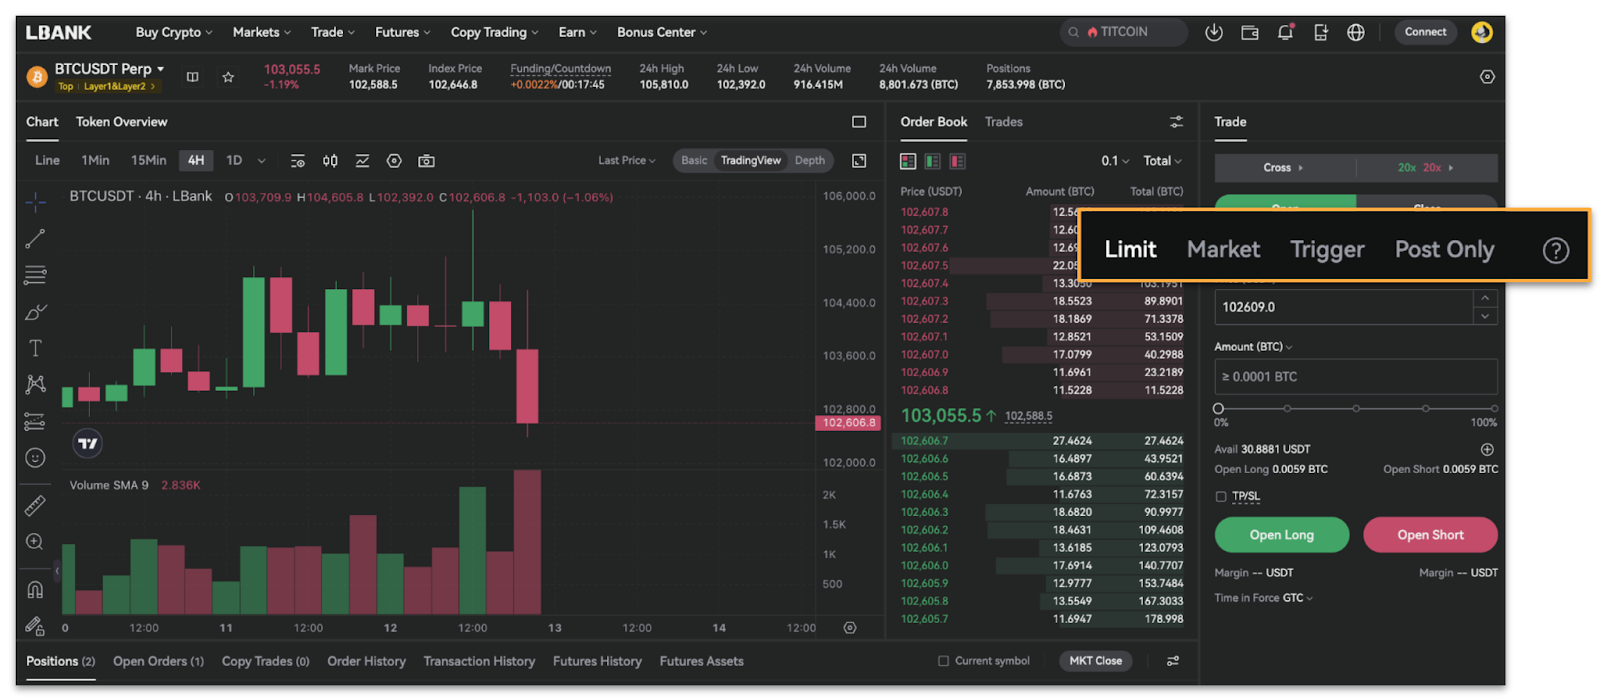Open the 20x leverage selector
The height and width of the screenshot is (698, 1600).
click(1427, 168)
